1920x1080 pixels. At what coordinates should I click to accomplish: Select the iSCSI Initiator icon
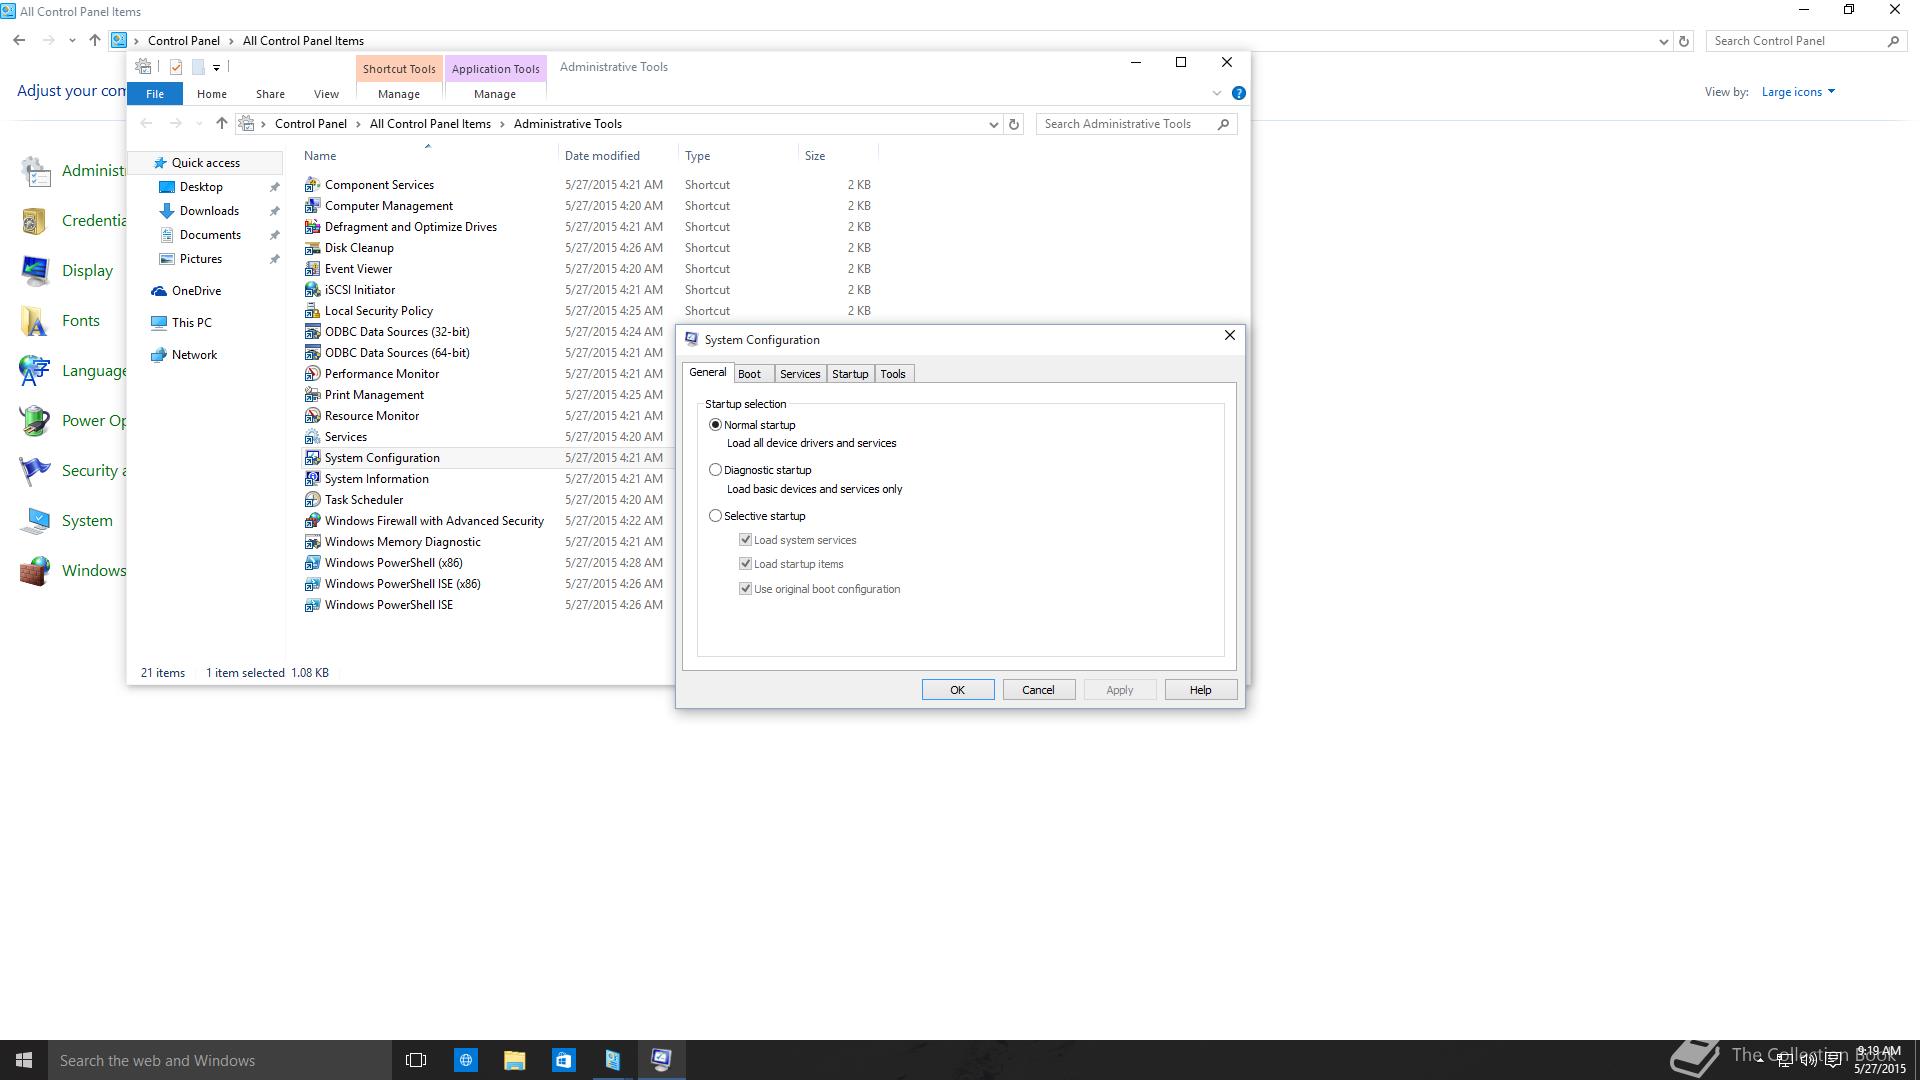pyautogui.click(x=312, y=290)
